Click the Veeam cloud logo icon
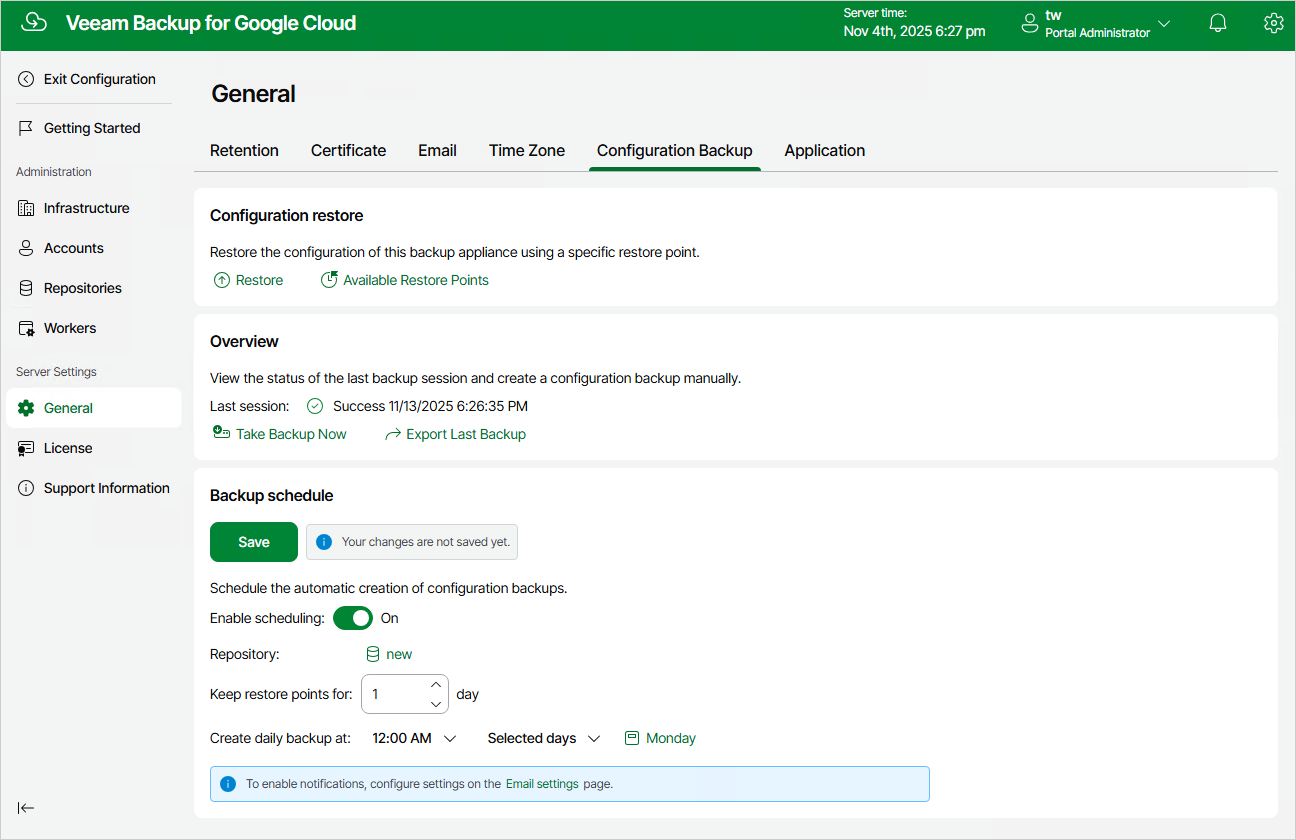The image size is (1296, 840). click(x=34, y=22)
